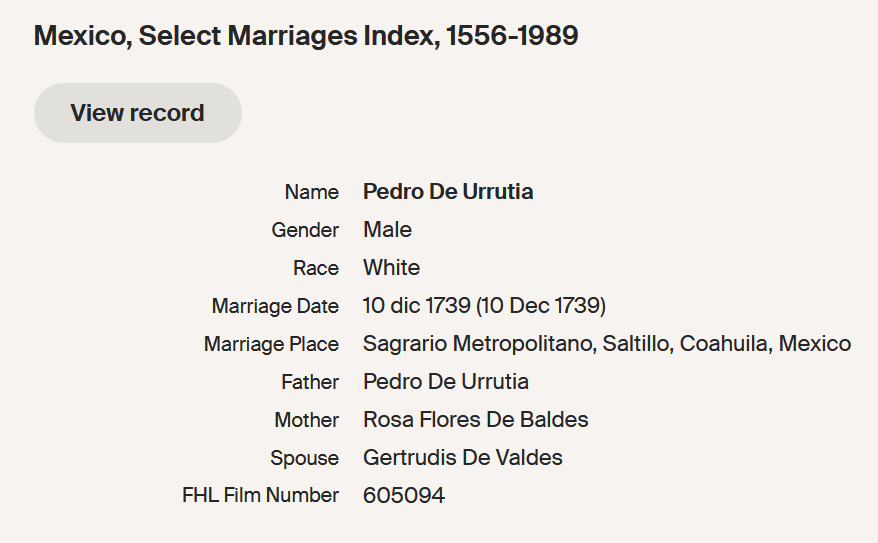Select the Gender value Male
This screenshot has height=543, width=878.
(387, 230)
